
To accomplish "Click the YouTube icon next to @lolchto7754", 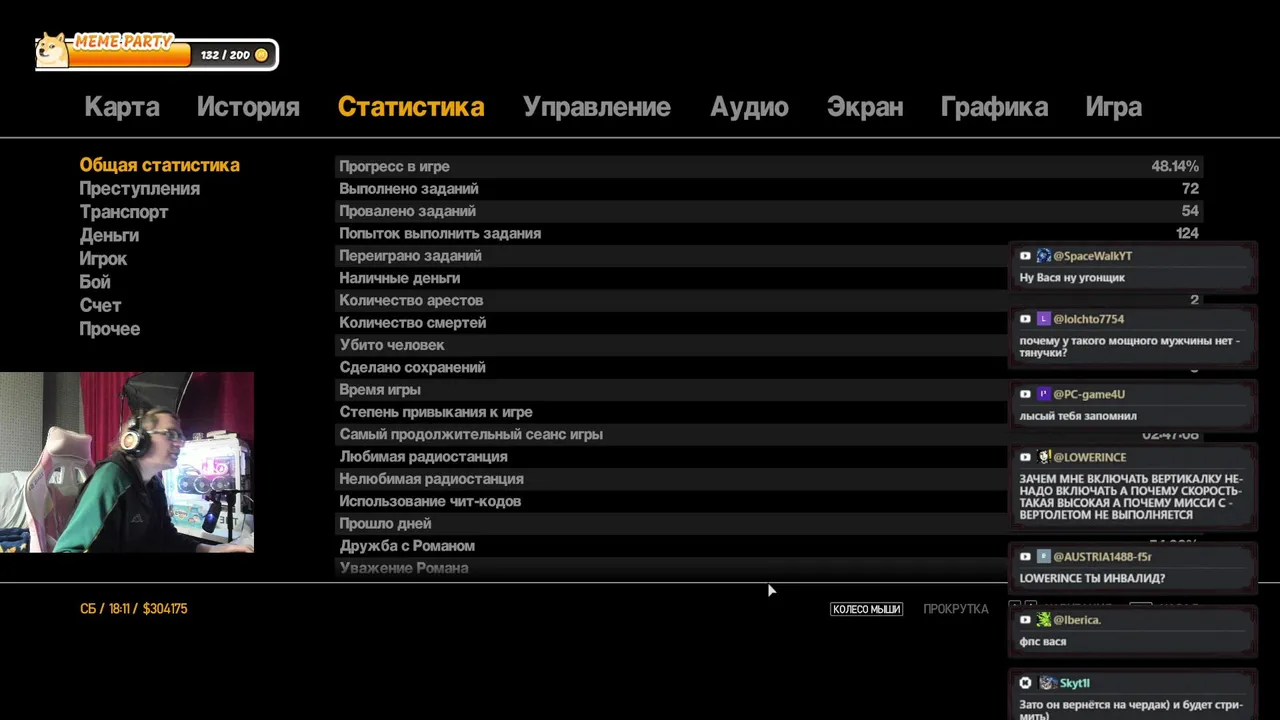I will [x=1025, y=319].
